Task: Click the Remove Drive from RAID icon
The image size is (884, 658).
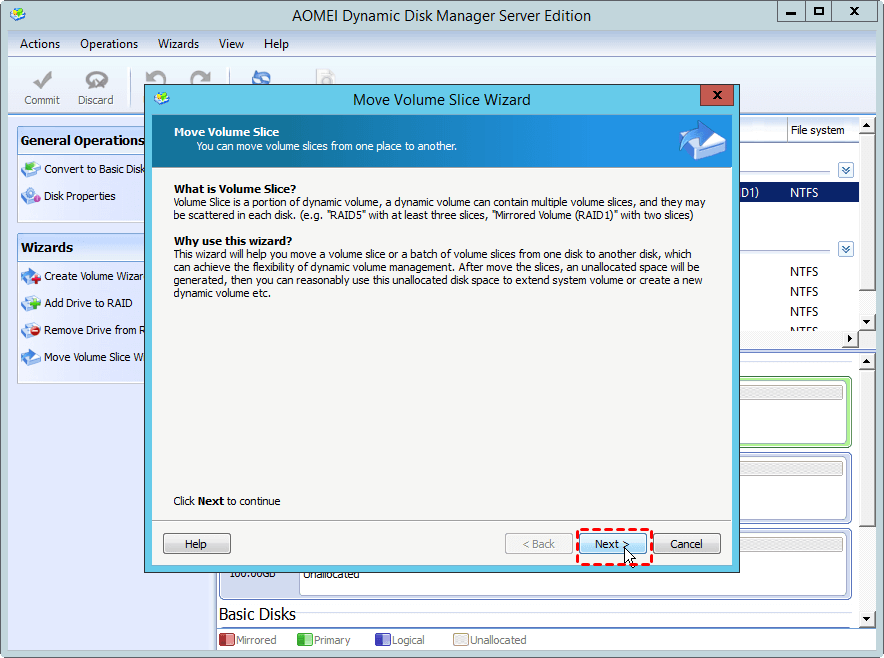Action: (x=30, y=330)
